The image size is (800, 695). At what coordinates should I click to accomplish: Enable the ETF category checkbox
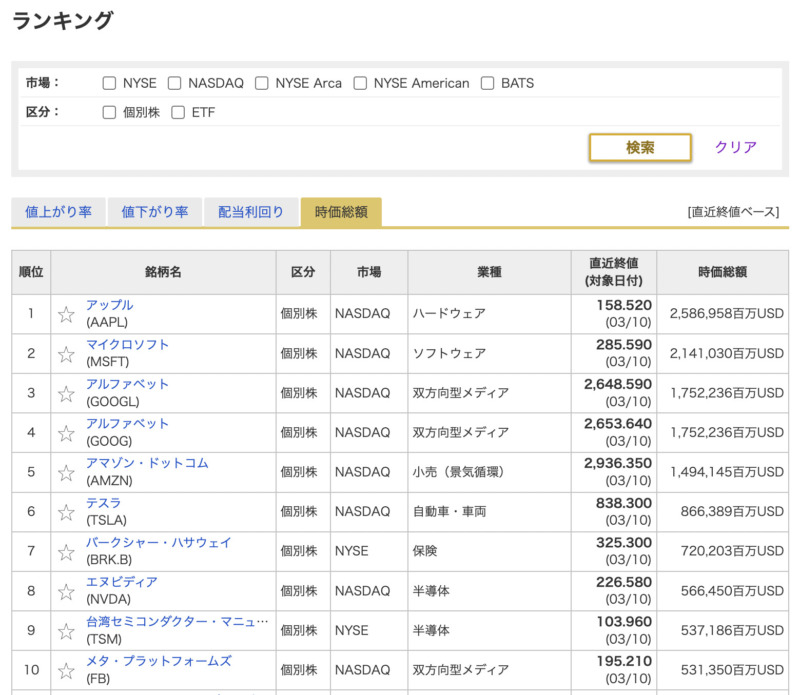click(x=178, y=112)
